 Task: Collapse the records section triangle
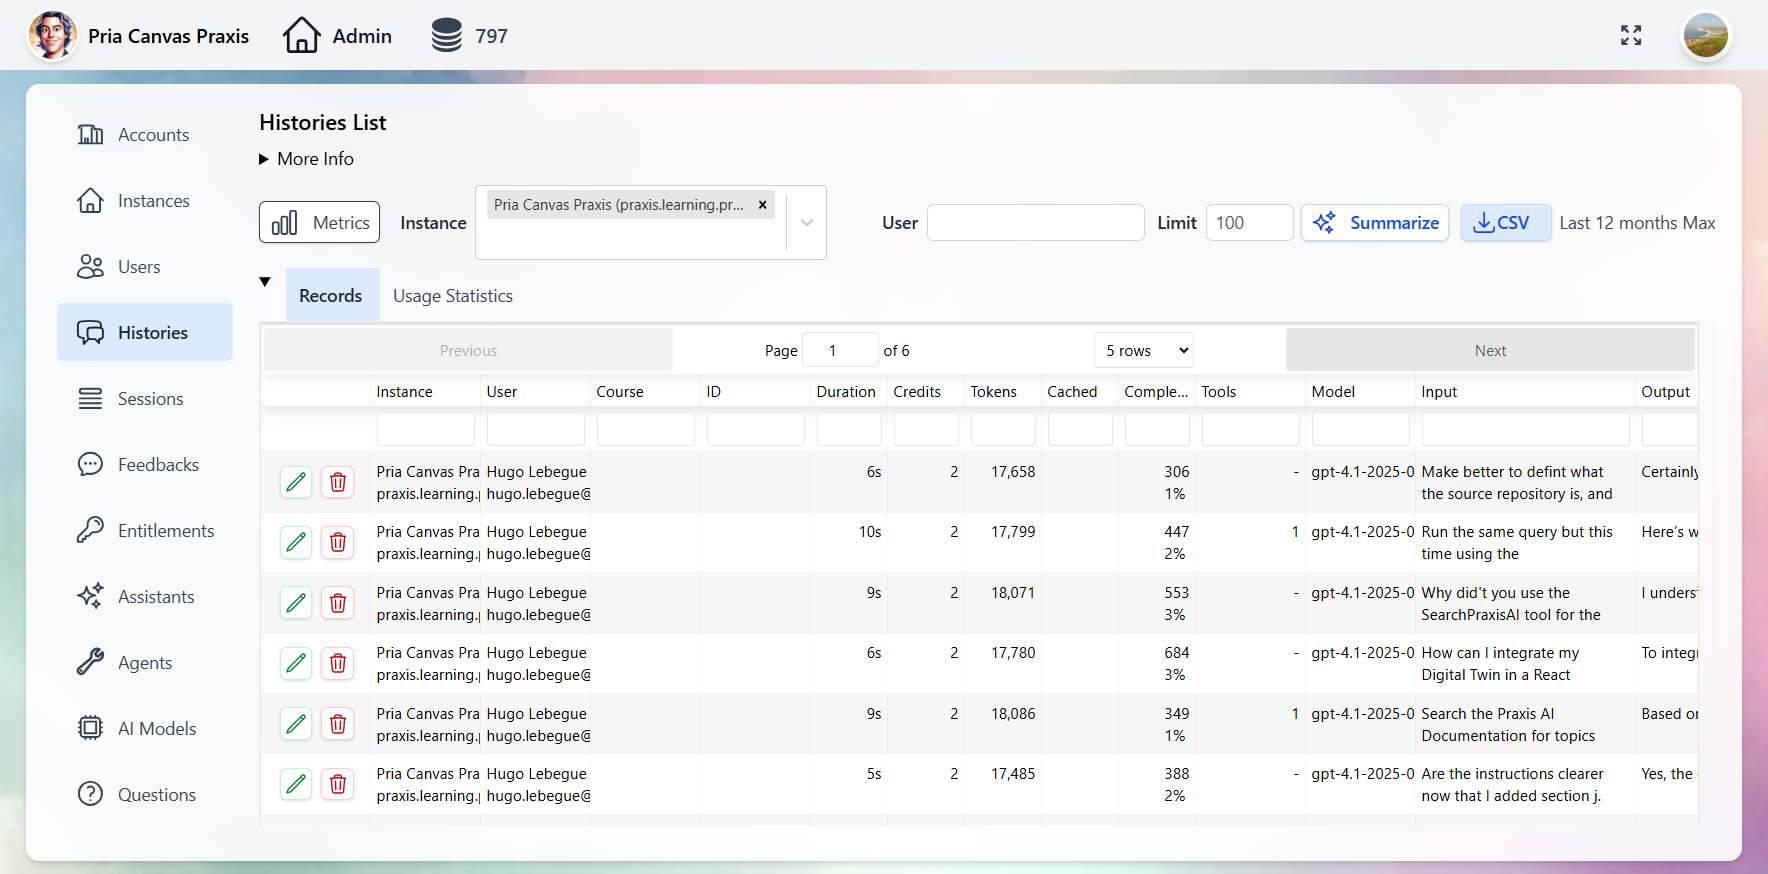pos(265,282)
